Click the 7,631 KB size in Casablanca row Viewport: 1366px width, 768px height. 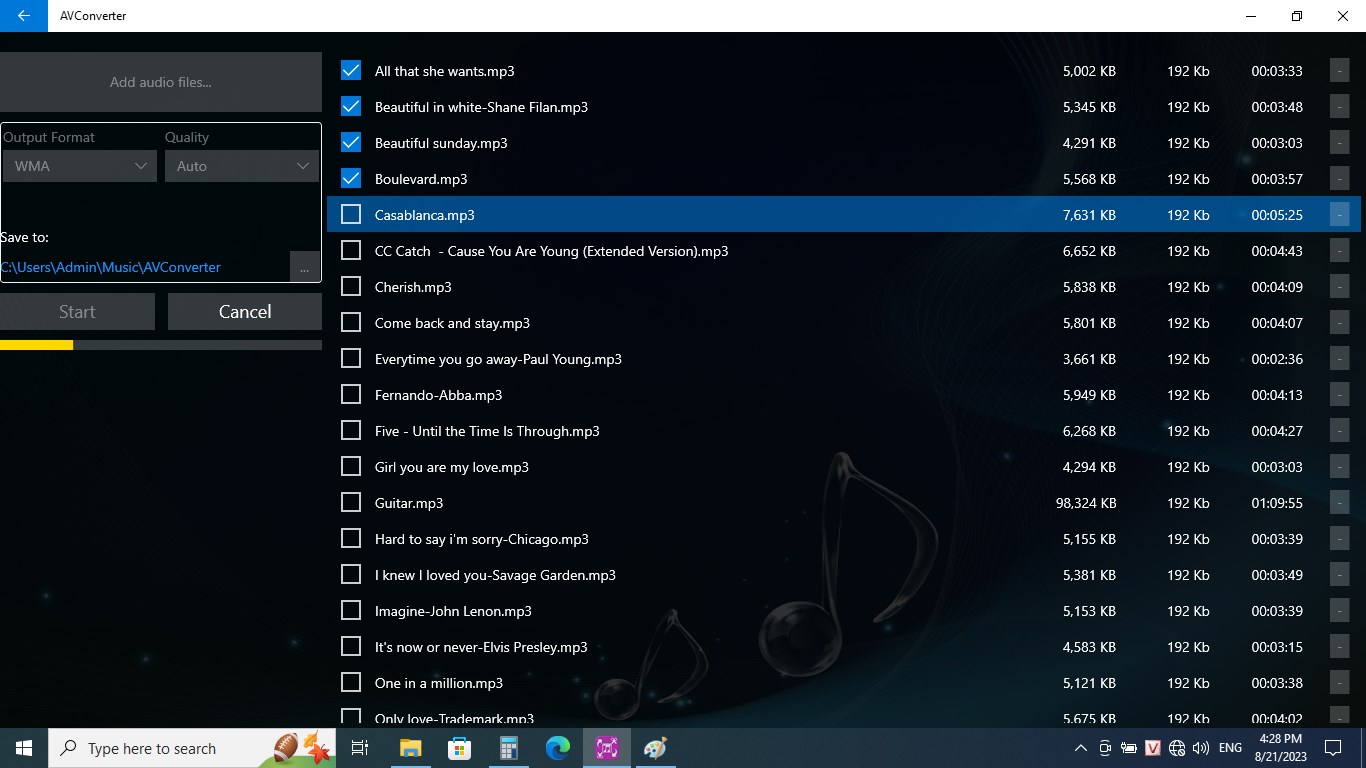[x=1089, y=215]
